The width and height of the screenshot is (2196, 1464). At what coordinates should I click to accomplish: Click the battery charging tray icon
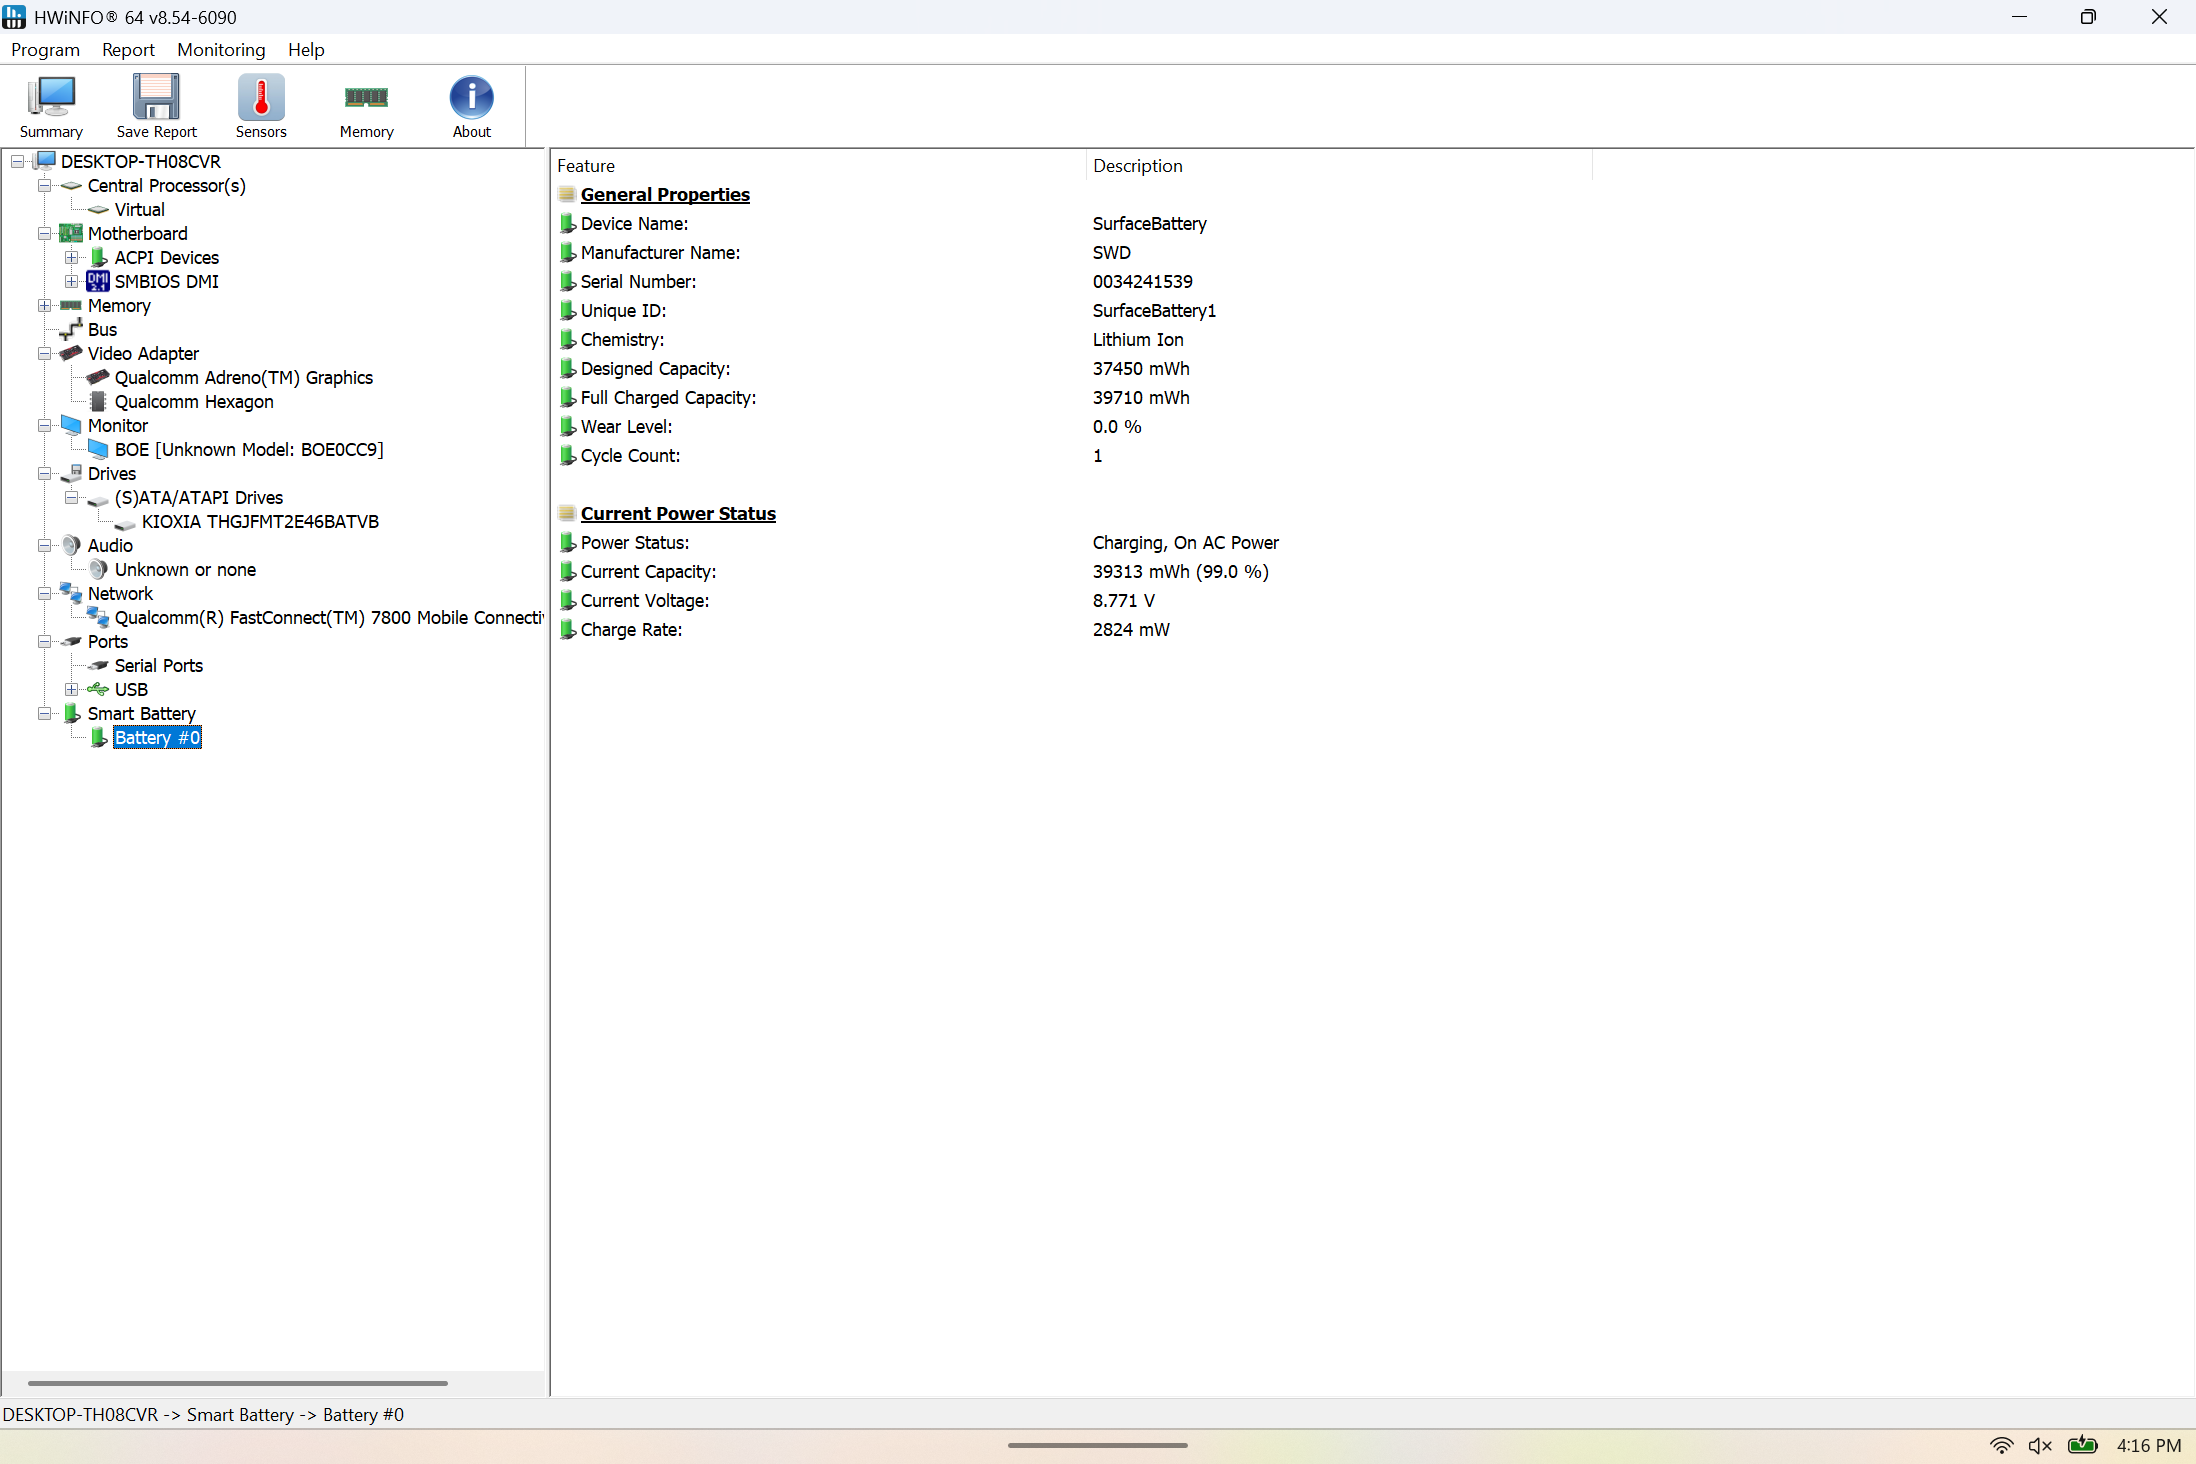(x=2082, y=1445)
